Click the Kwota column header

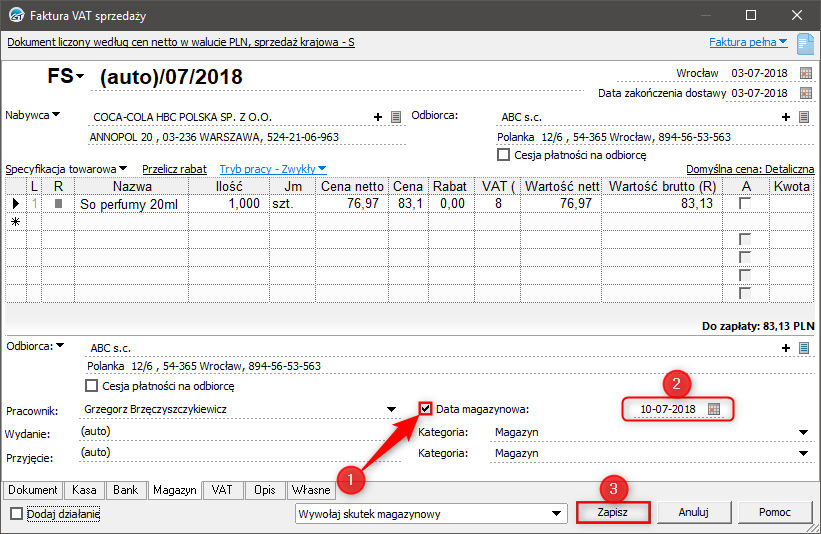(791, 186)
